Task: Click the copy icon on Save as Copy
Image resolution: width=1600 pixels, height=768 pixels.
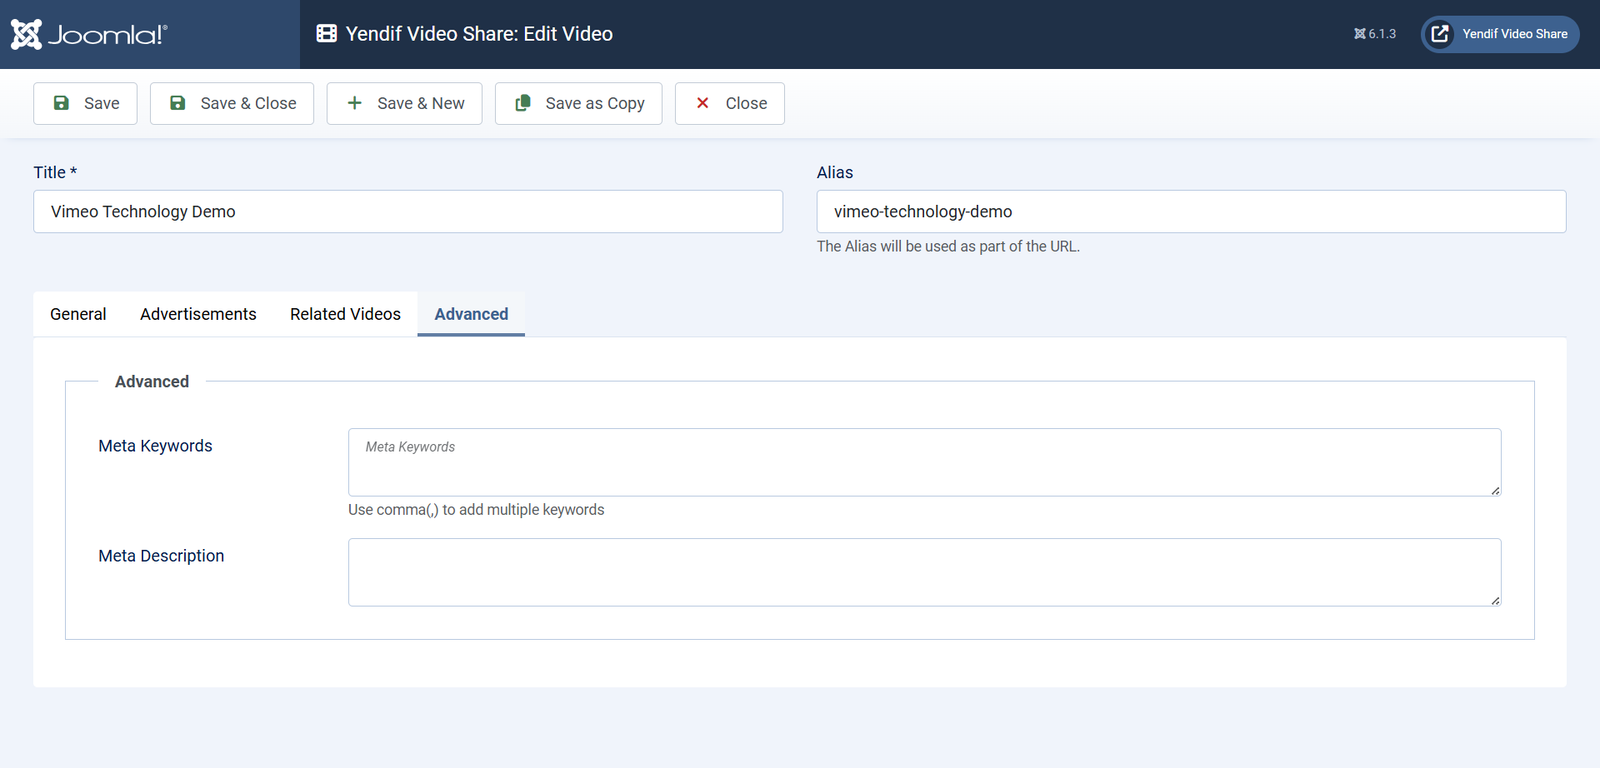Action: click(x=523, y=103)
